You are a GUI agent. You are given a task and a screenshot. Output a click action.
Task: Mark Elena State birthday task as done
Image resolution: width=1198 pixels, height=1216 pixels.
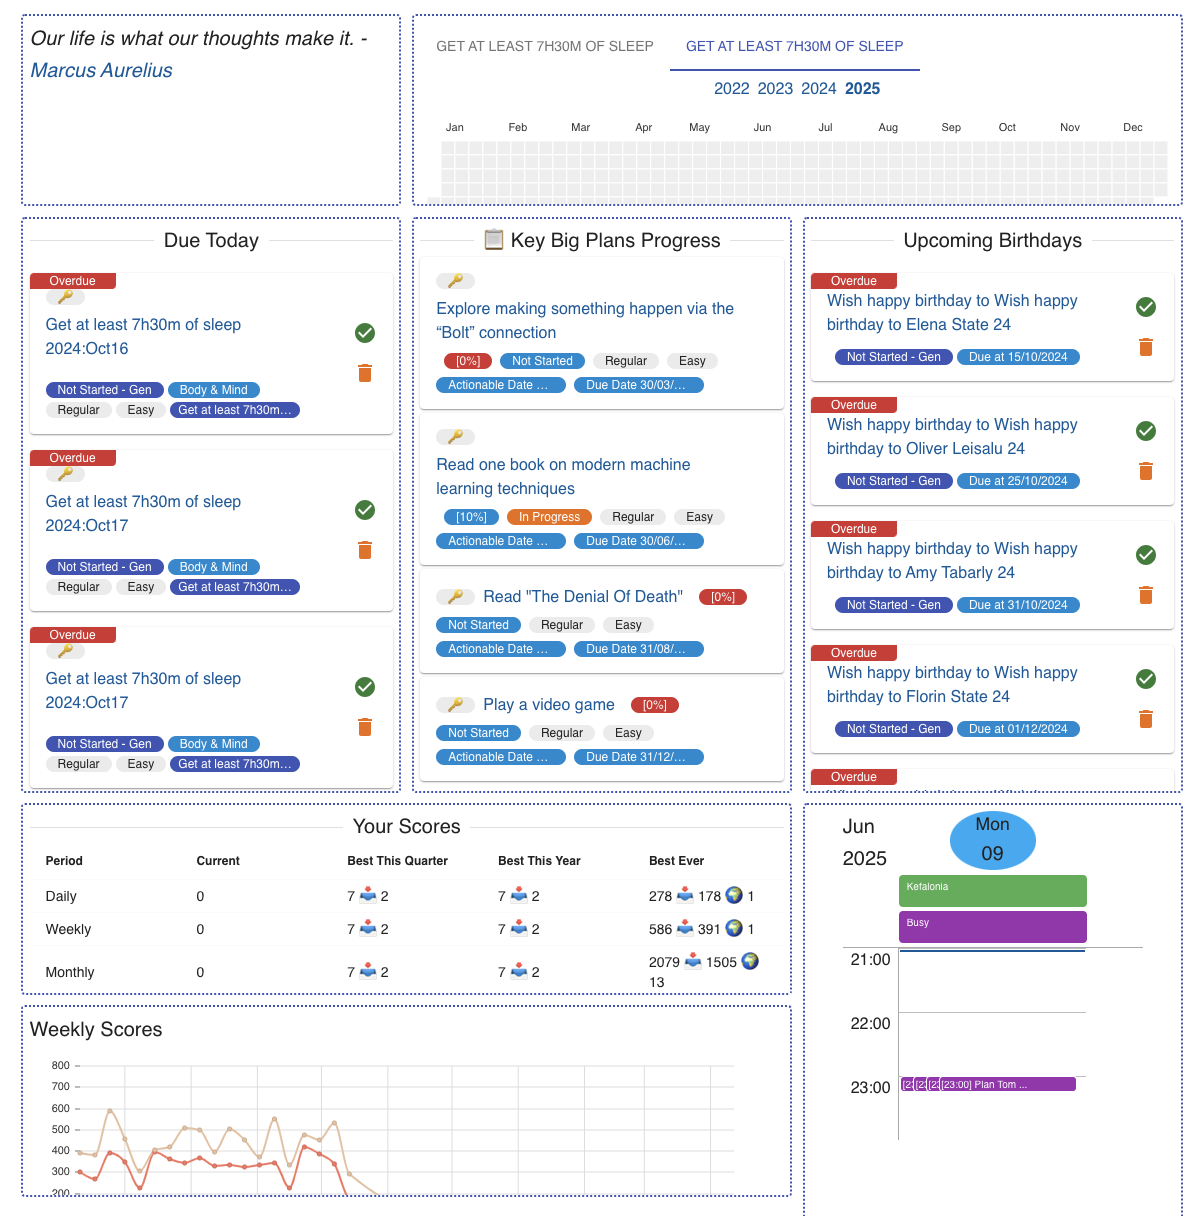click(1146, 307)
